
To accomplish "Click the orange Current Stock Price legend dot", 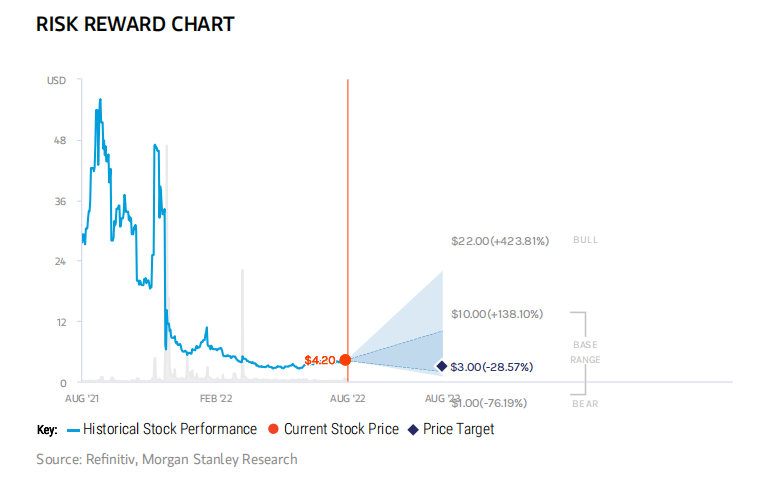I will point(273,430).
